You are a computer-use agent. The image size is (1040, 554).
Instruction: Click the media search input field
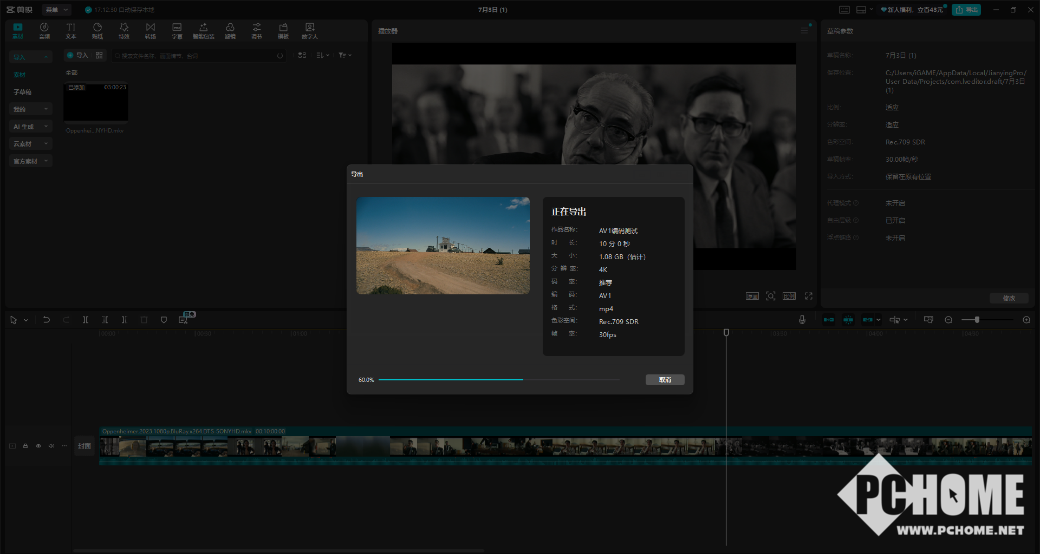[199, 56]
